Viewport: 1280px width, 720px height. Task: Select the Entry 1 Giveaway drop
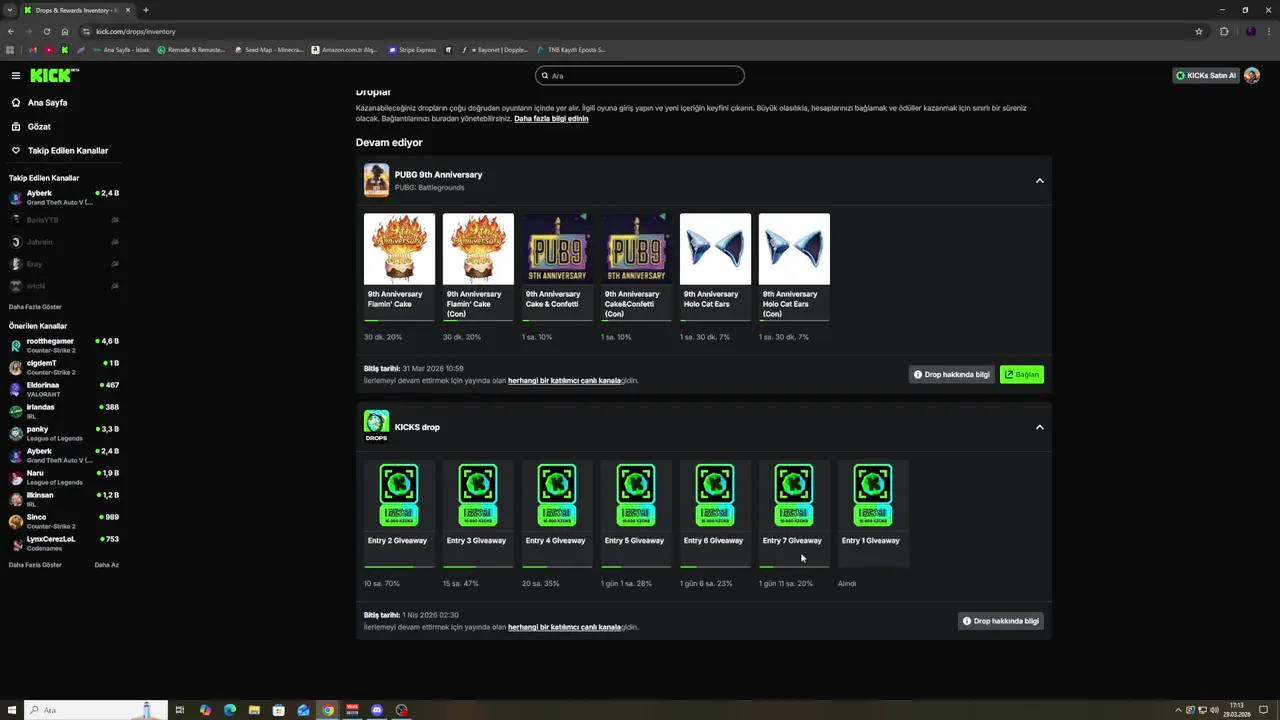coord(873,513)
